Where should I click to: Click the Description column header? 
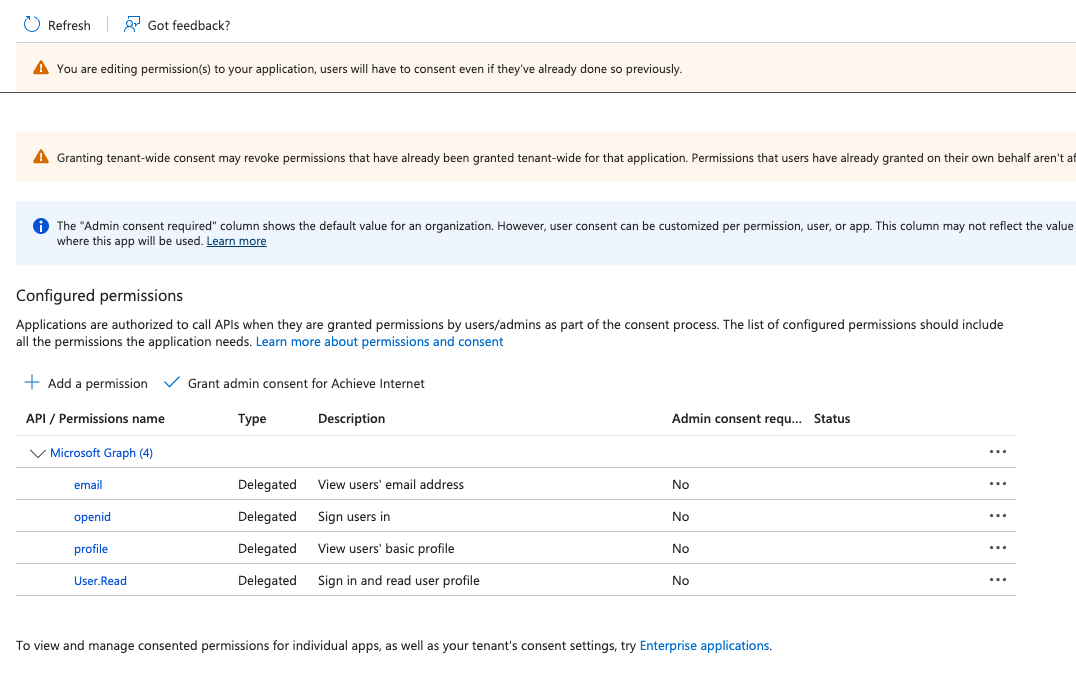pos(351,419)
